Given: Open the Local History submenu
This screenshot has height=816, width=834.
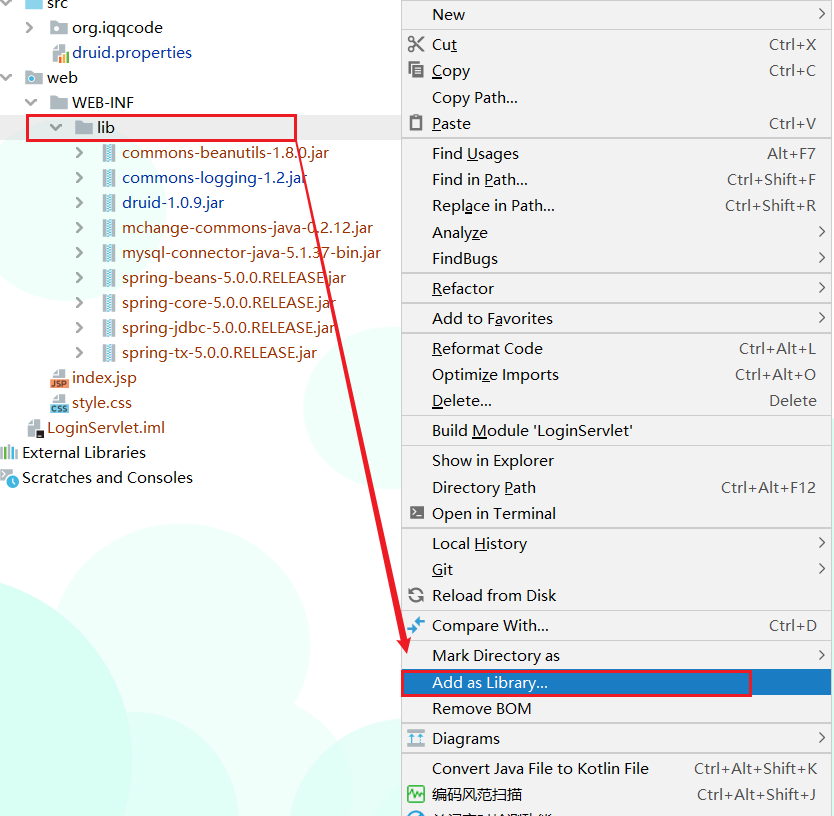Looking at the screenshot, I should [x=616, y=544].
